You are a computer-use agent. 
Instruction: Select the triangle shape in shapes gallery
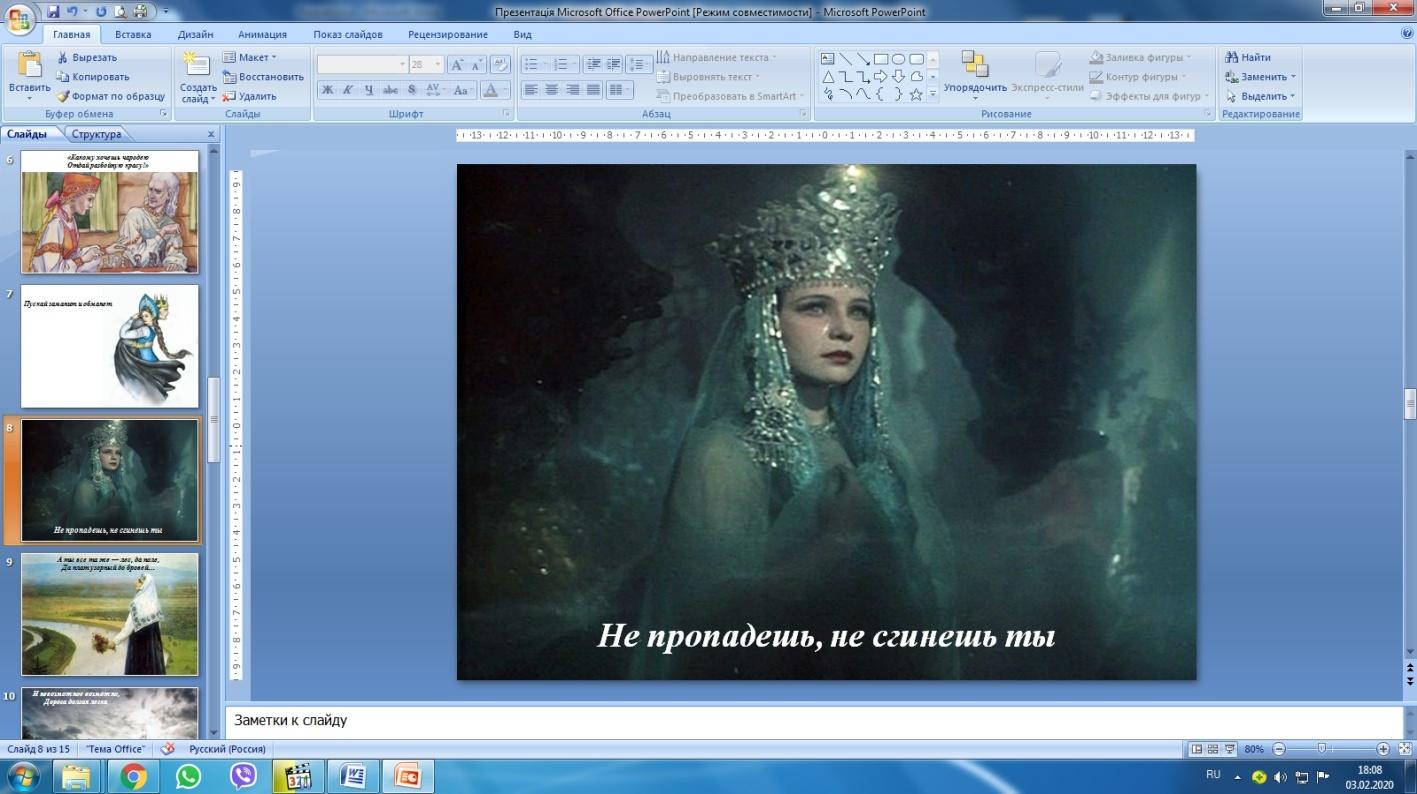pos(828,77)
